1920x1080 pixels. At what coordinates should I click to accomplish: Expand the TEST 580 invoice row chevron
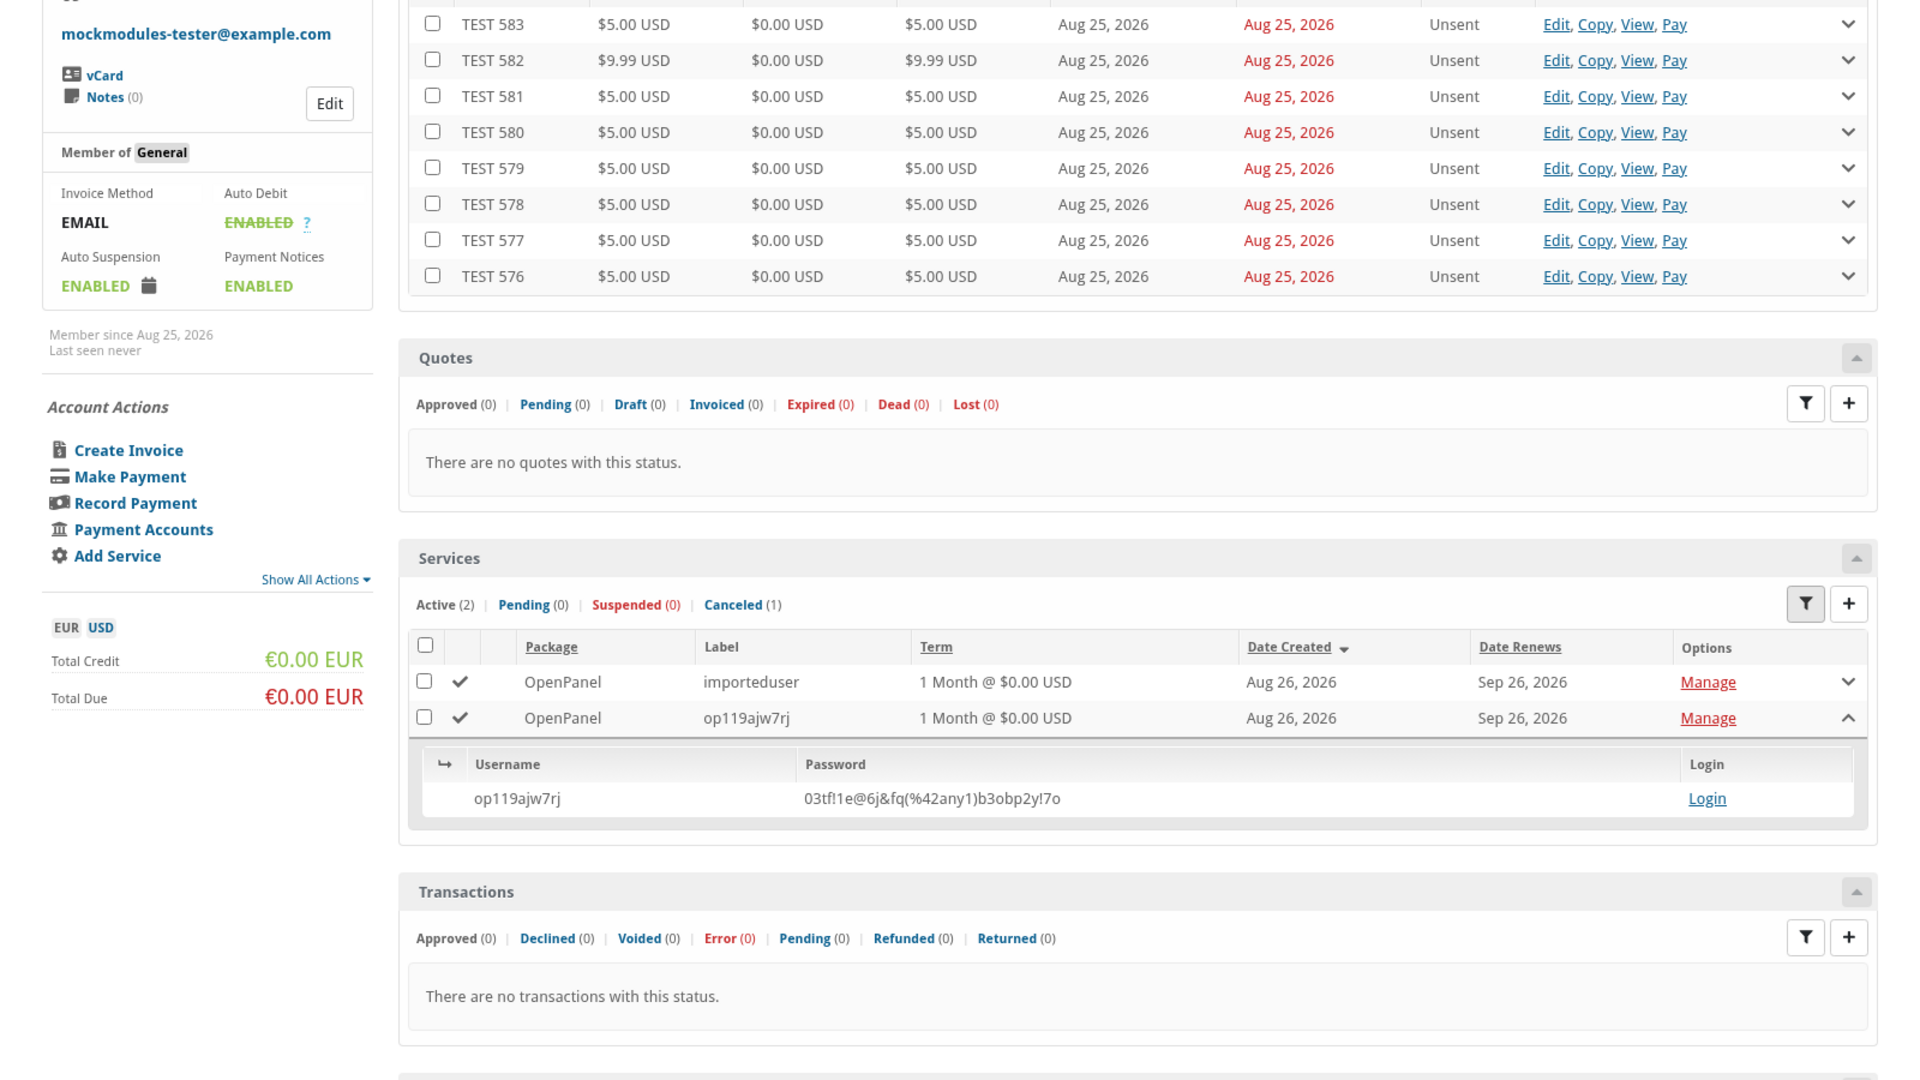pos(1848,132)
